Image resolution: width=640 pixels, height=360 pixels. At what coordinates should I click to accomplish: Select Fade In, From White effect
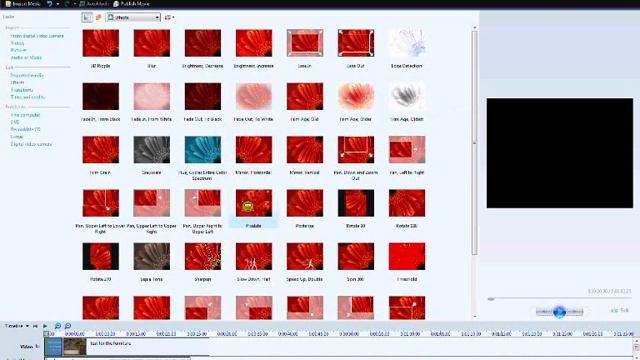tap(151, 96)
